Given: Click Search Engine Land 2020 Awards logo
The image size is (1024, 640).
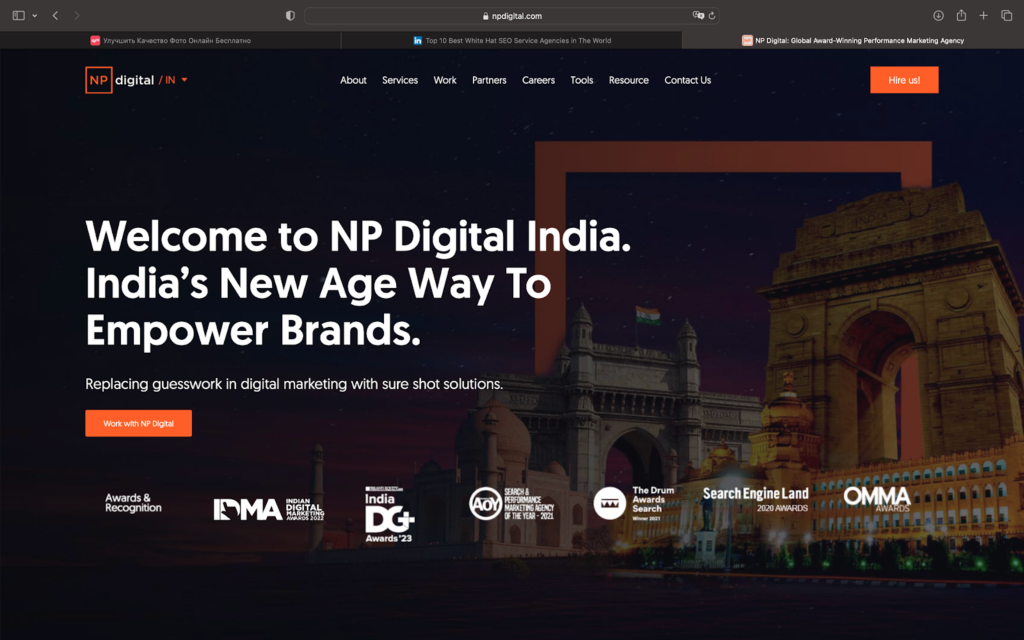Looking at the screenshot, I should point(755,499).
